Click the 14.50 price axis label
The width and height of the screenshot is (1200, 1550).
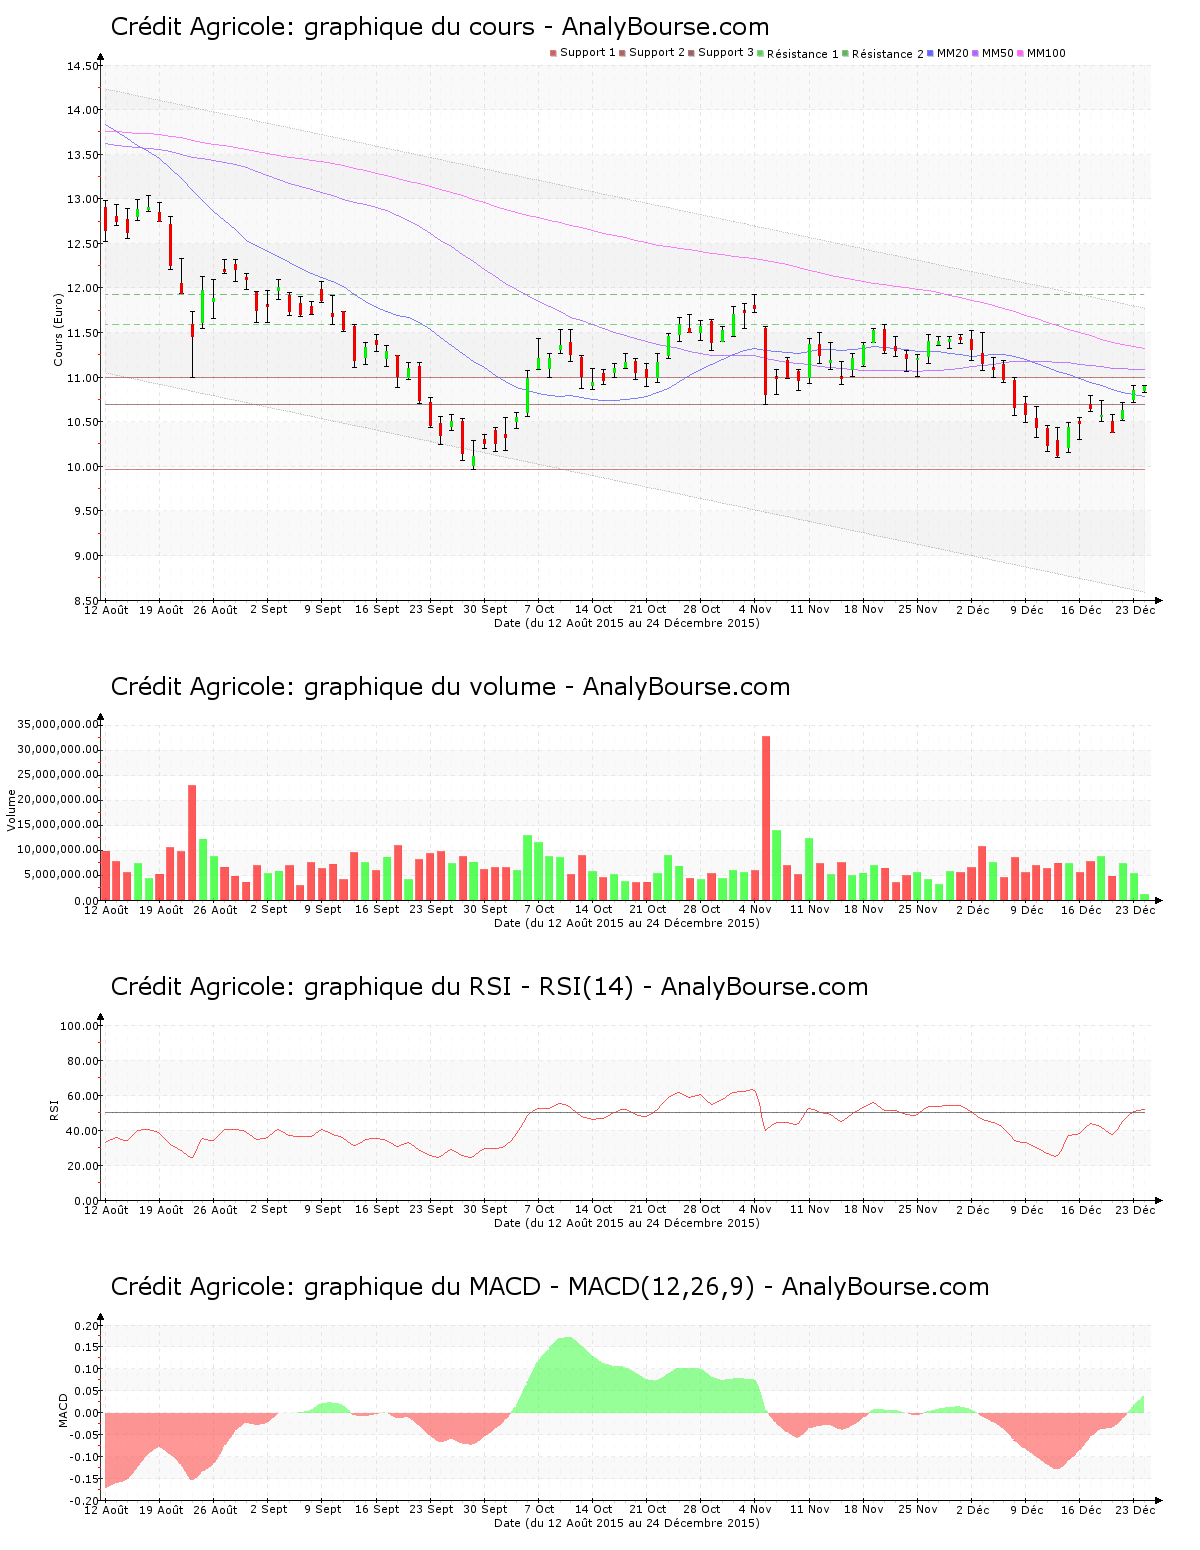[83, 66]
